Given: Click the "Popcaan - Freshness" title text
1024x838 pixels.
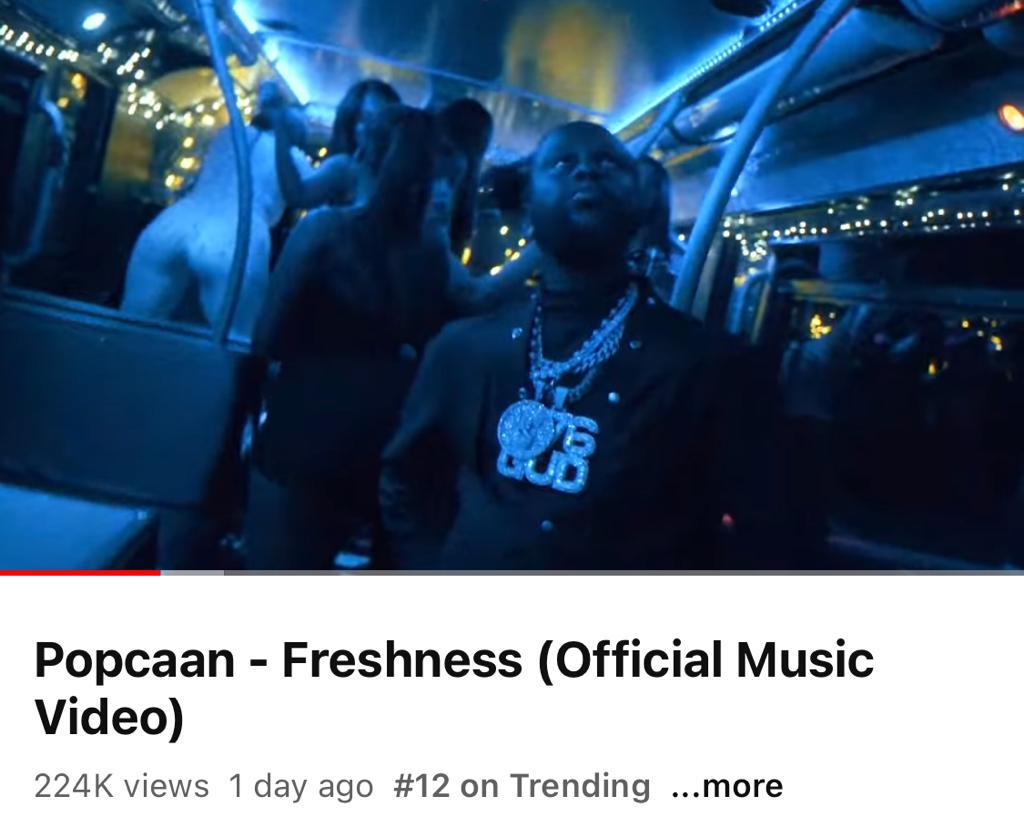Looking at the screenshot, I should click(x=279, y=658).
